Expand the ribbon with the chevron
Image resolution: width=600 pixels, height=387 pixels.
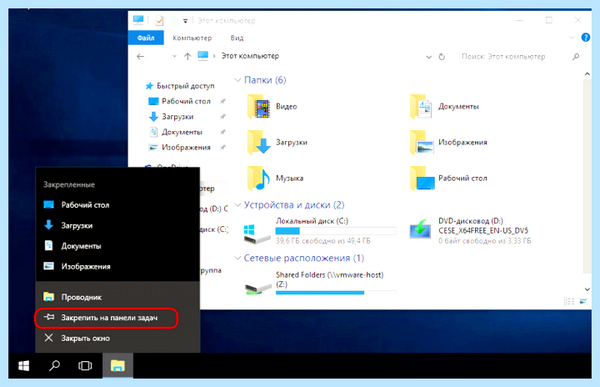pos(571,38)
